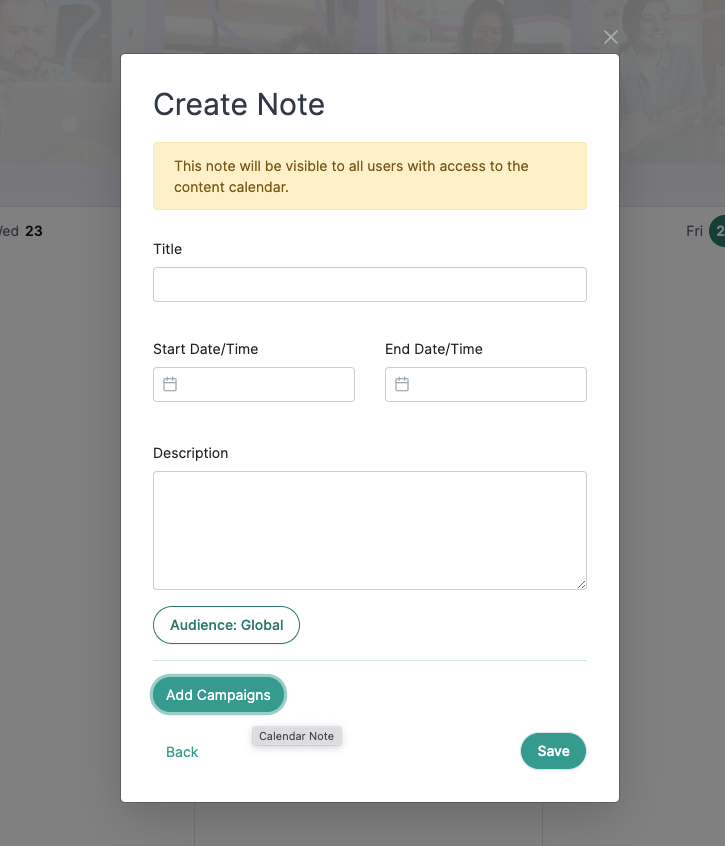Click the Description field label
725x846 pixels.
pyautogui.click(x=190, y=453)
